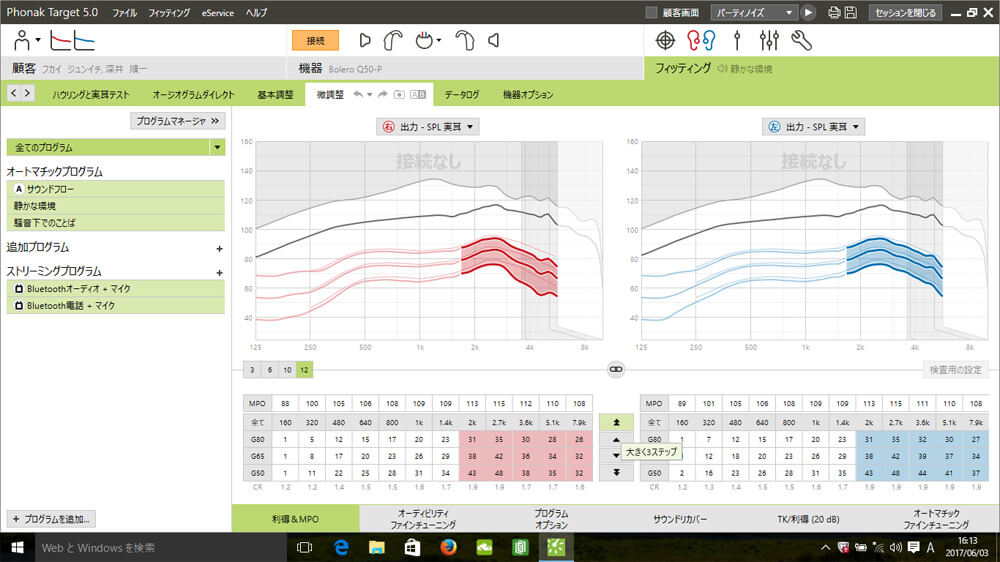Add program with ストリーミングプログラム plus
The width and height of the screenshot is (1000, 562).
pos(219,273)
